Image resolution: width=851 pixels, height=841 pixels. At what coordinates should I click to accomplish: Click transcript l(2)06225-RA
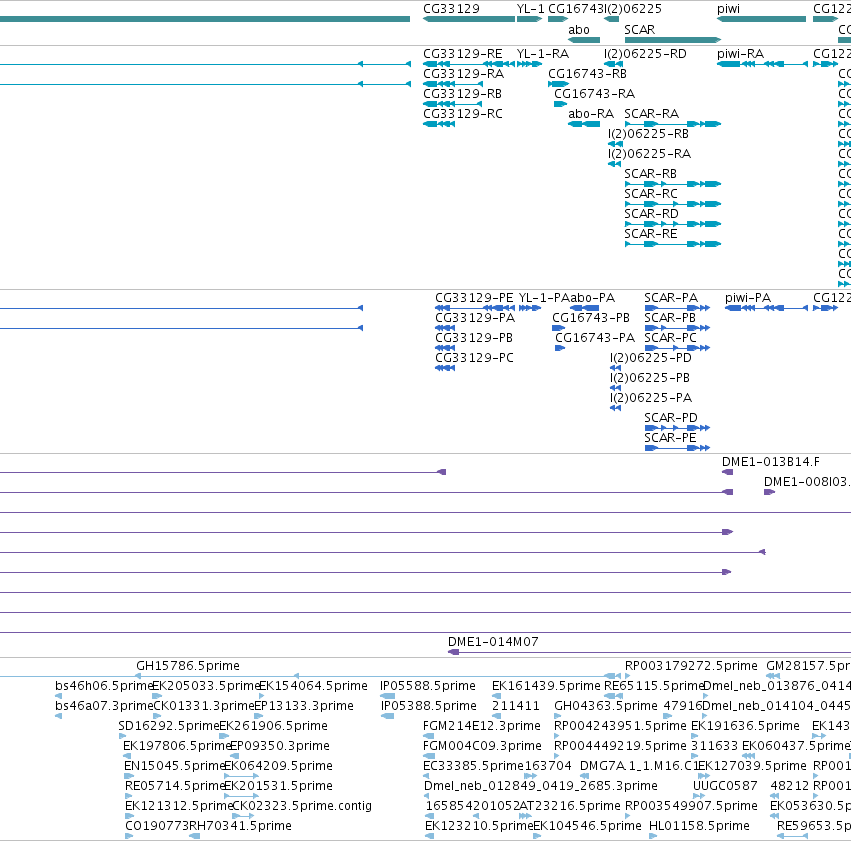point(614,164)
